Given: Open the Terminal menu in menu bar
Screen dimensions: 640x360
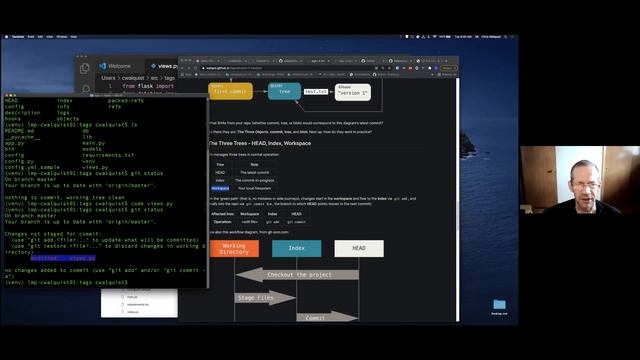Looking at the screenshot, I should coord(18,37).
